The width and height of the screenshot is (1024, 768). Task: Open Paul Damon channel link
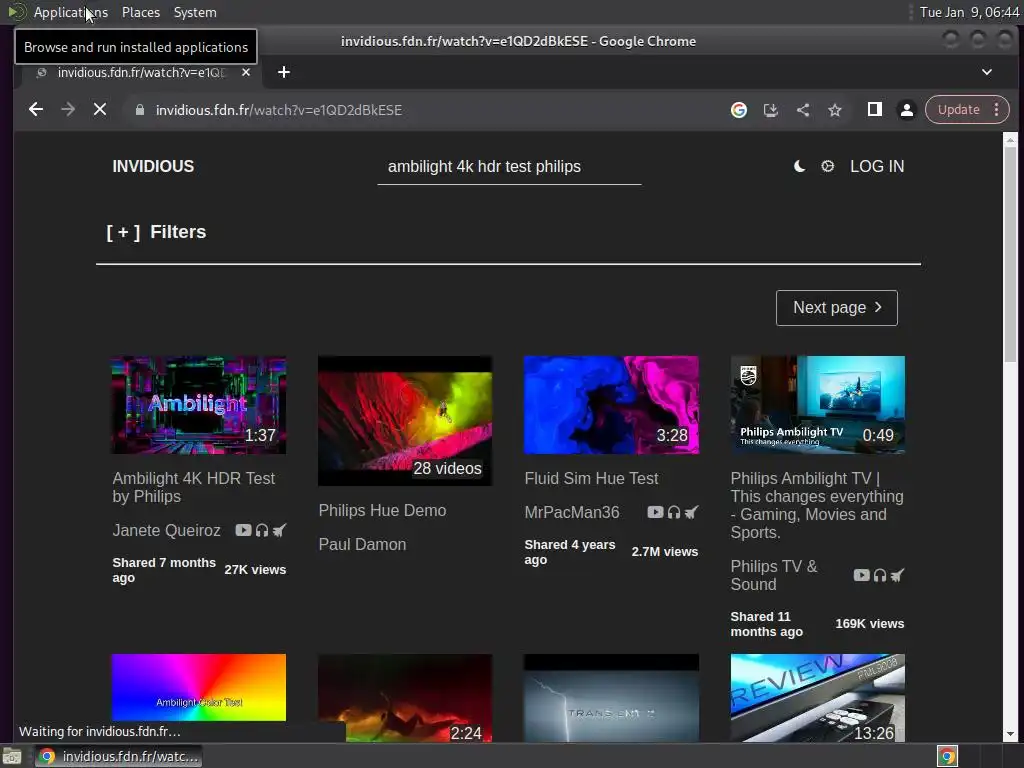pyautogui.click(x=362, y=545)
